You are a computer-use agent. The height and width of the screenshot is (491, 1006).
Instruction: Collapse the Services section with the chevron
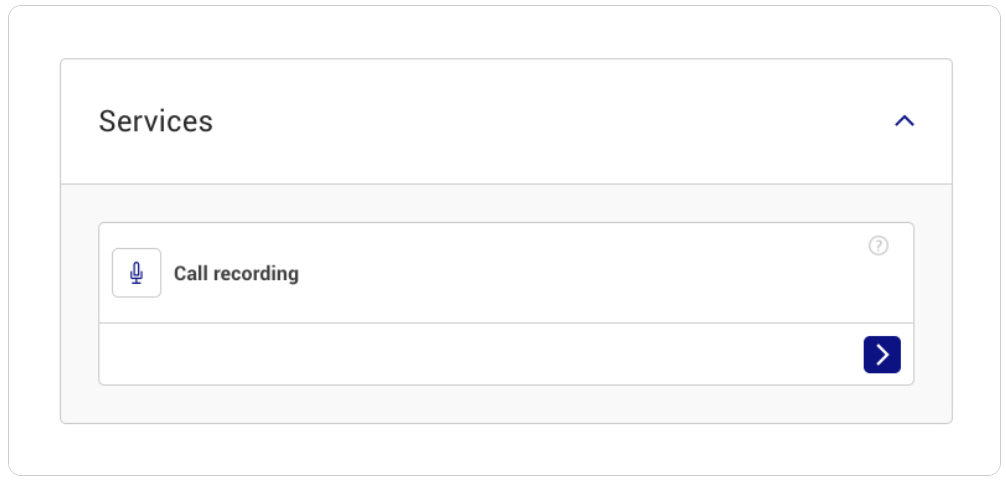(x=904, y=121)
